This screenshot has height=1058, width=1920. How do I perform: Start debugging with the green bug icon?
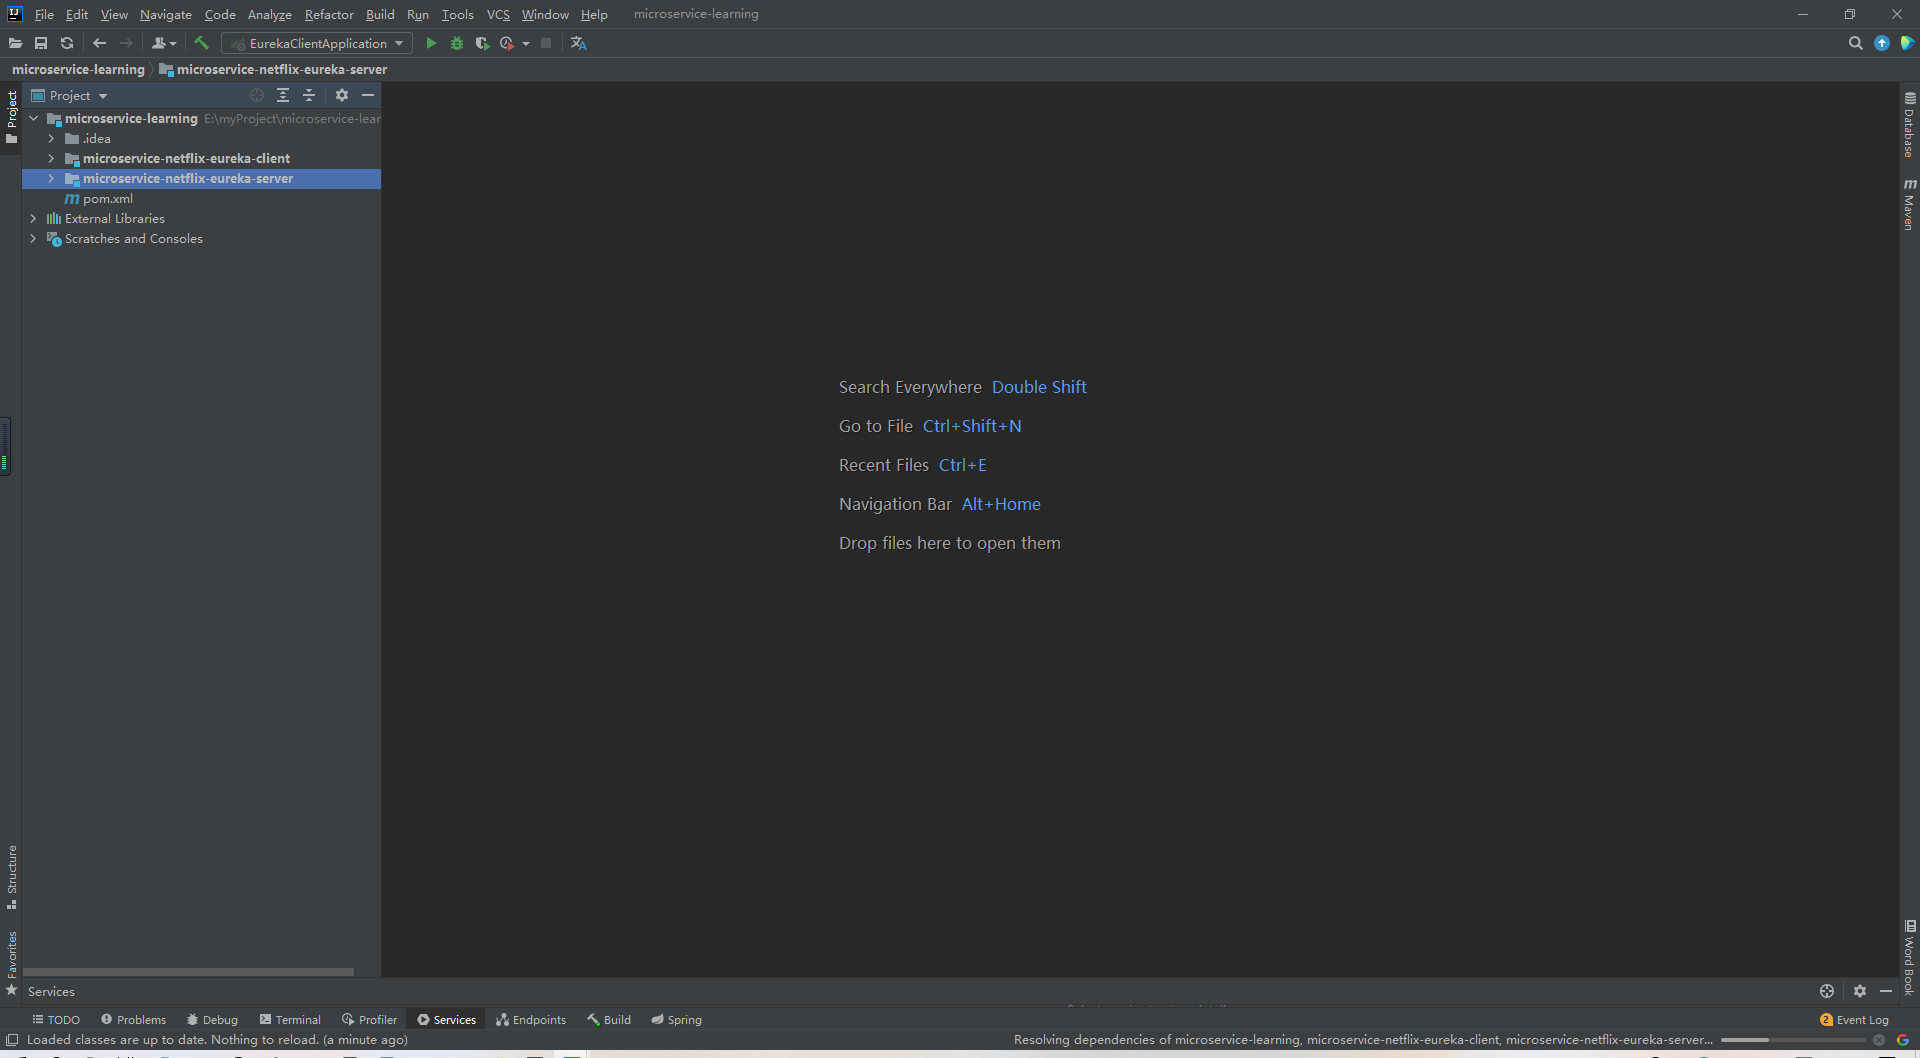point(457,43)
